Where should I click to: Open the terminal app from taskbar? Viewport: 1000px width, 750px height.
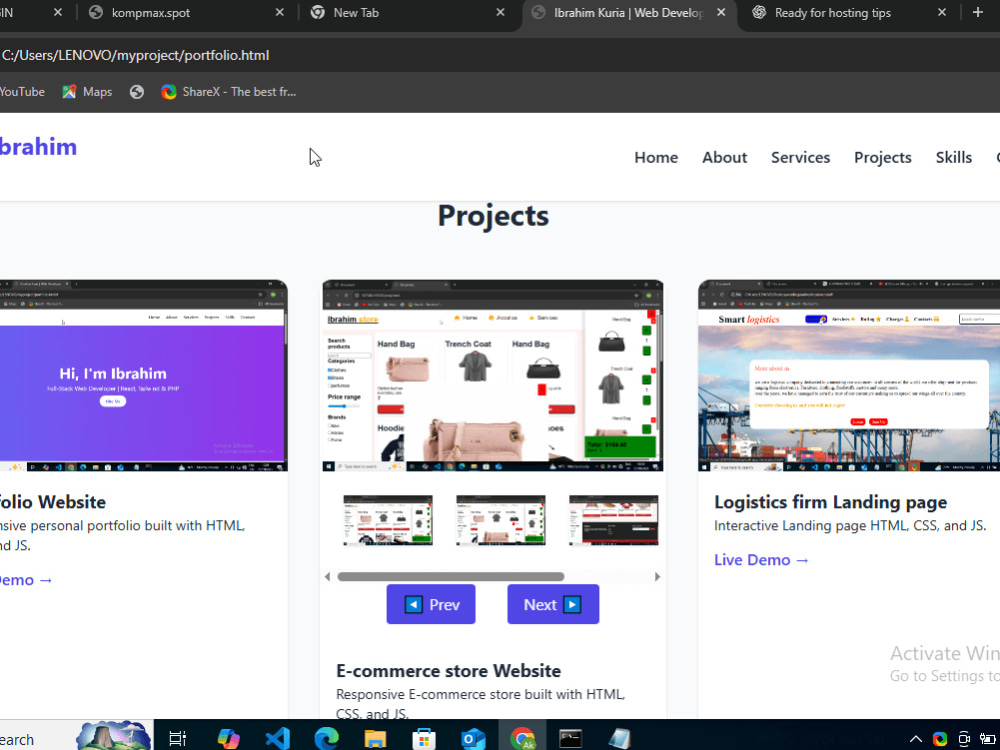[570, 739]
